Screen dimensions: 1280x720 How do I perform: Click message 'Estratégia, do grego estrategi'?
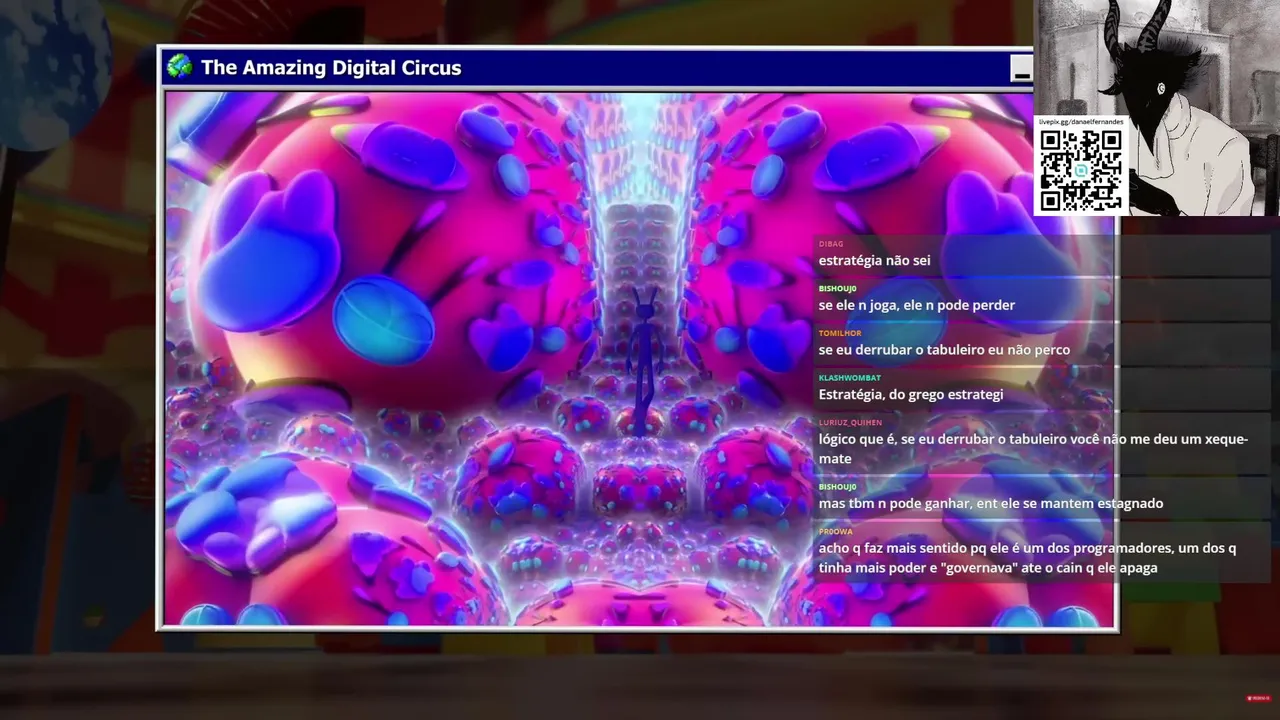(911, 394)
